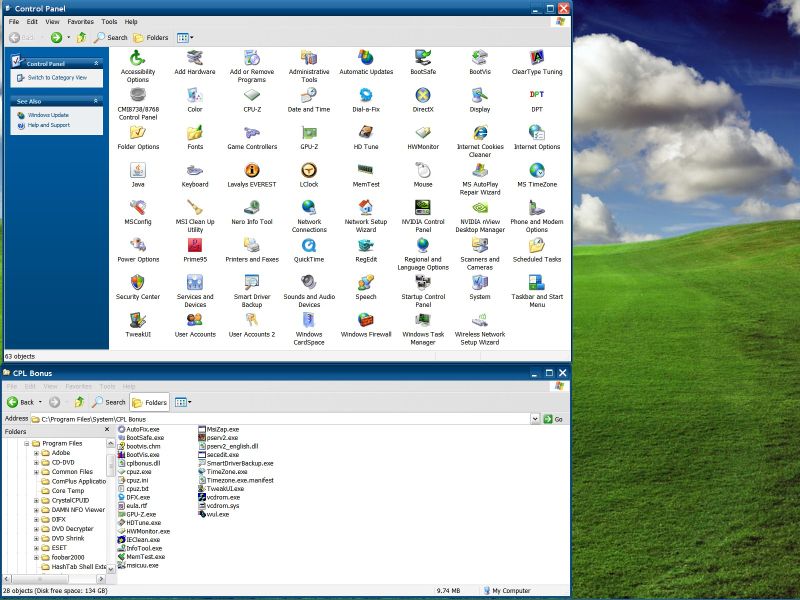Open the NVIDIA Control Panel icon
This screenshot has height=600, width=800.
point(423,208)
